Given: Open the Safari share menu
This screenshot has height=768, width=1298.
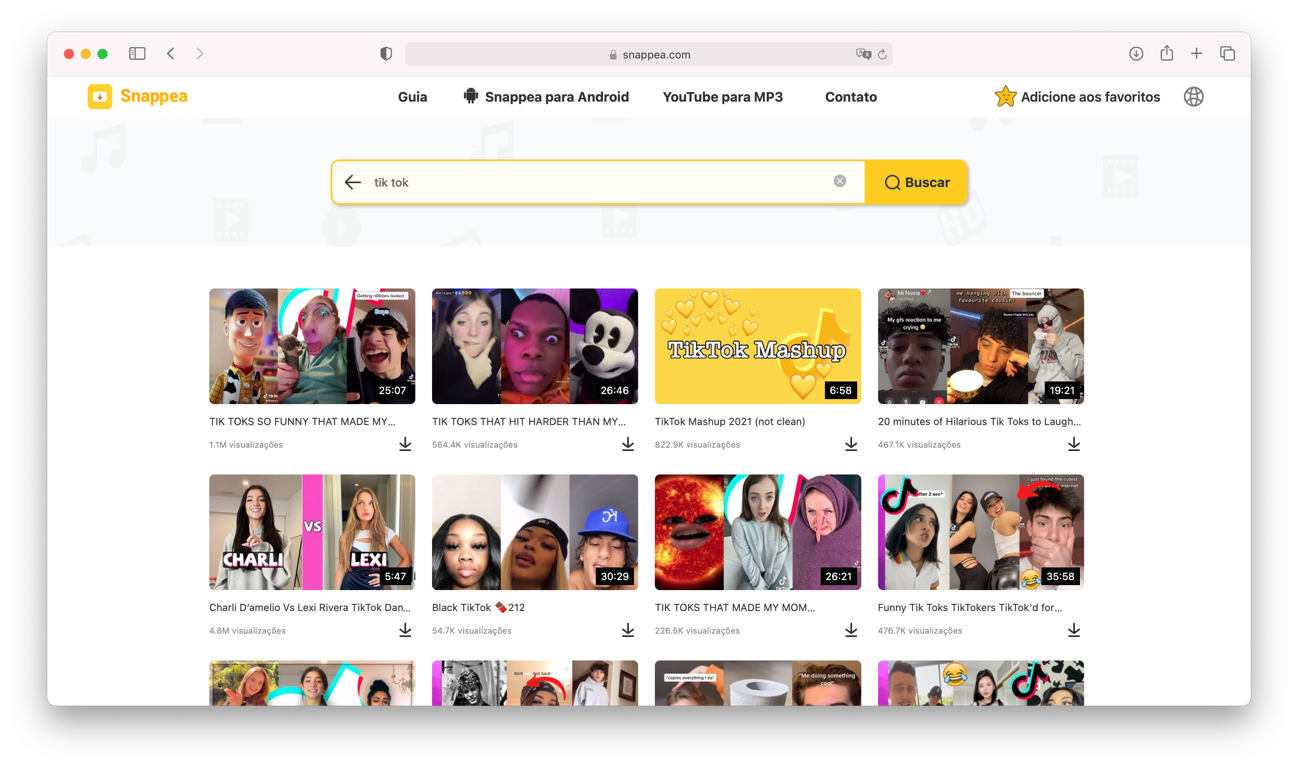Looking at the screenshot, I should (x=1166, y=53).
